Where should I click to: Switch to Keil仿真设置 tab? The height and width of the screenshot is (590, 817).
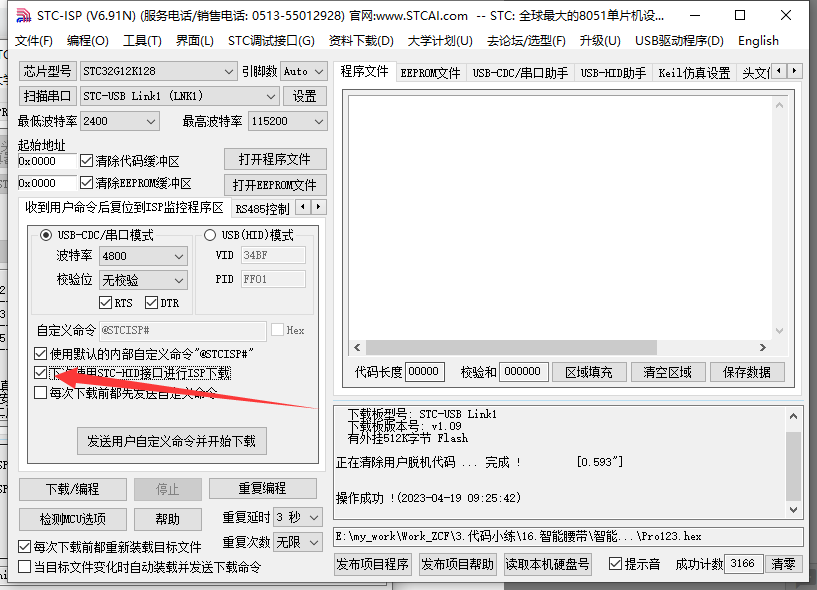(x=694, y=73)
